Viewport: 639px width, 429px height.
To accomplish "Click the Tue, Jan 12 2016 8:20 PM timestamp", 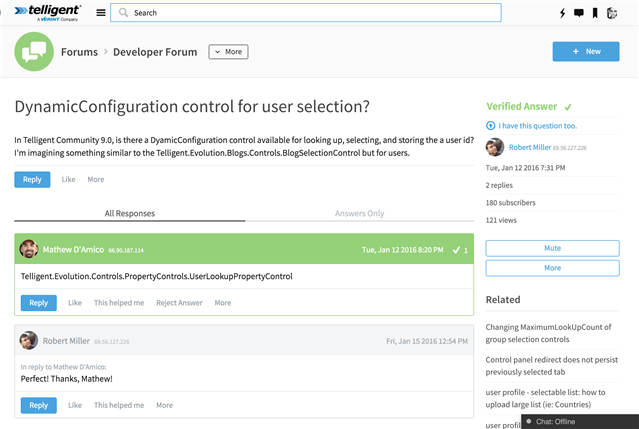I will click(403, 250).
